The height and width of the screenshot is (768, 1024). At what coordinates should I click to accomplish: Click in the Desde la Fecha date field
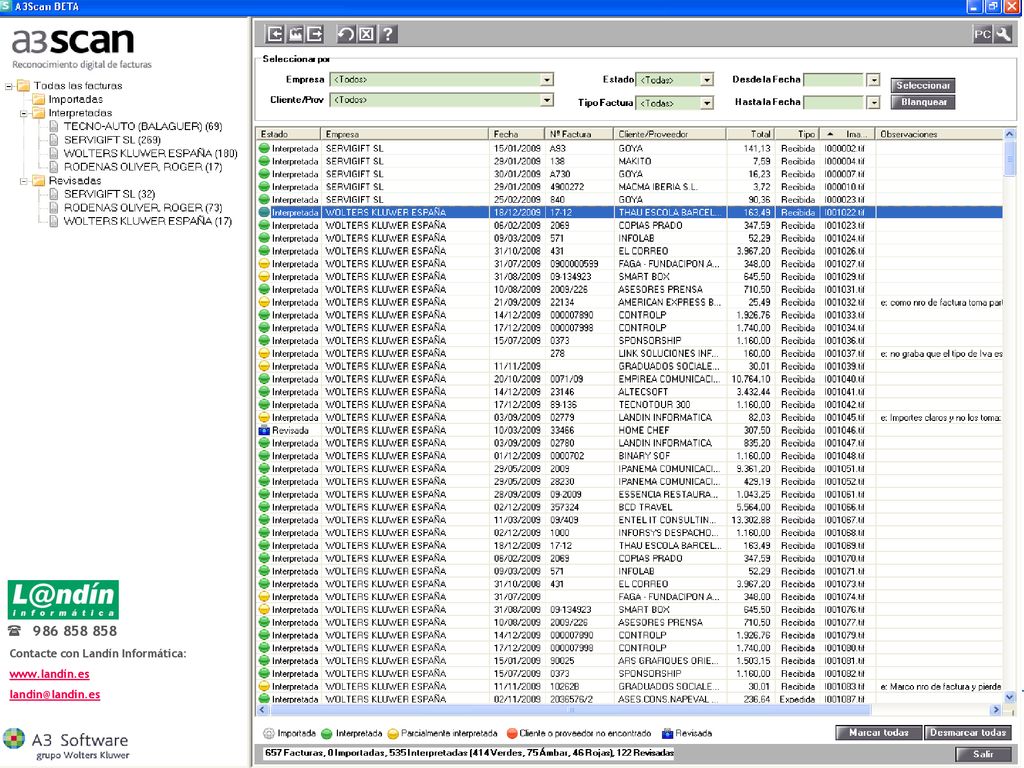[x=833, y=80]
